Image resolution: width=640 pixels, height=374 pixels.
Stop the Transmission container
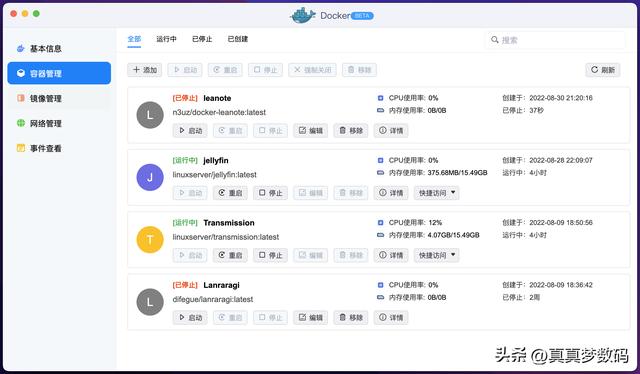click(270, 255)
